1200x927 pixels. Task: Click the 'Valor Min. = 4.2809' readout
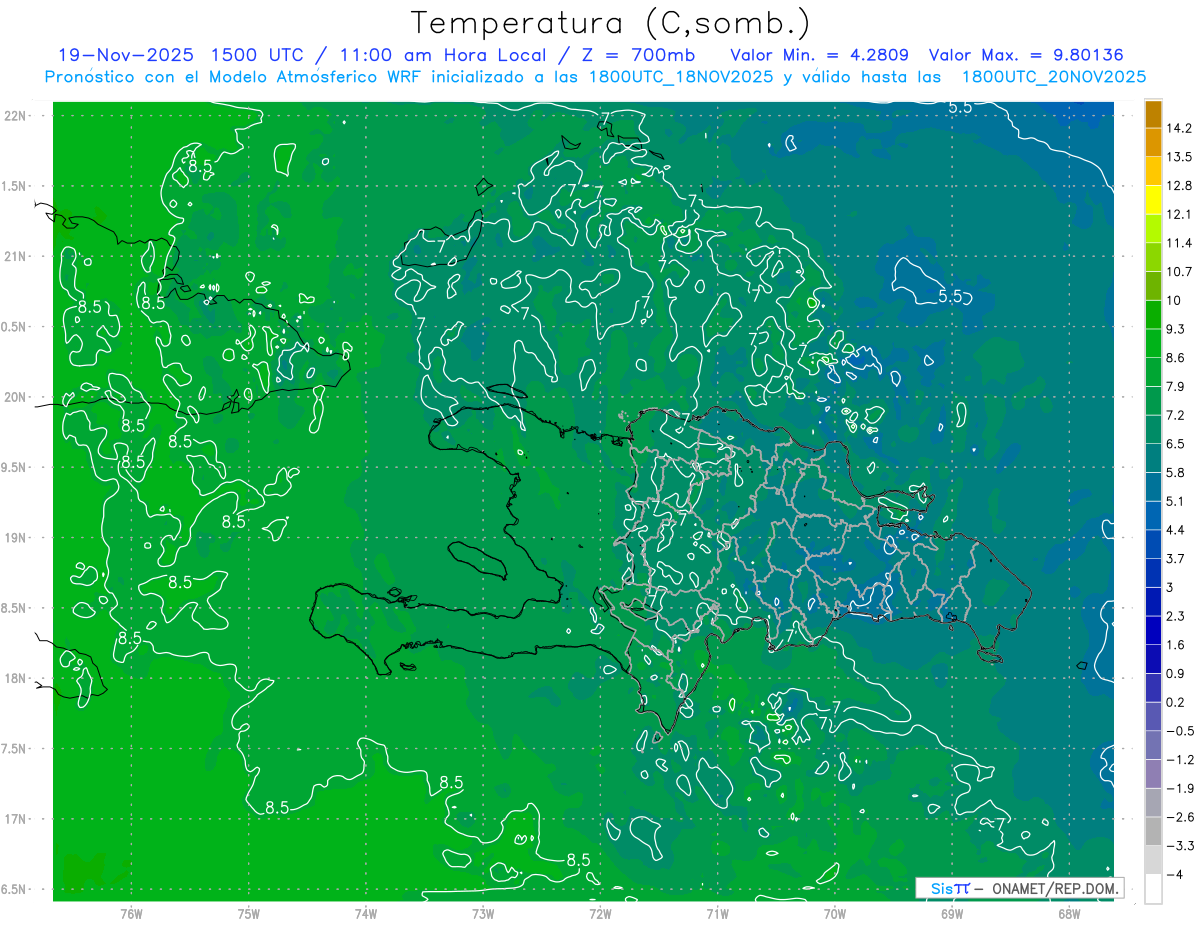point(819,54)
